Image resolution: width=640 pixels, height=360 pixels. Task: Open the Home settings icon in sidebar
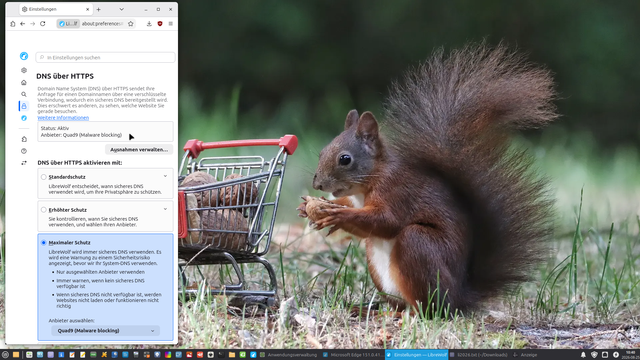tap(24, 82)
